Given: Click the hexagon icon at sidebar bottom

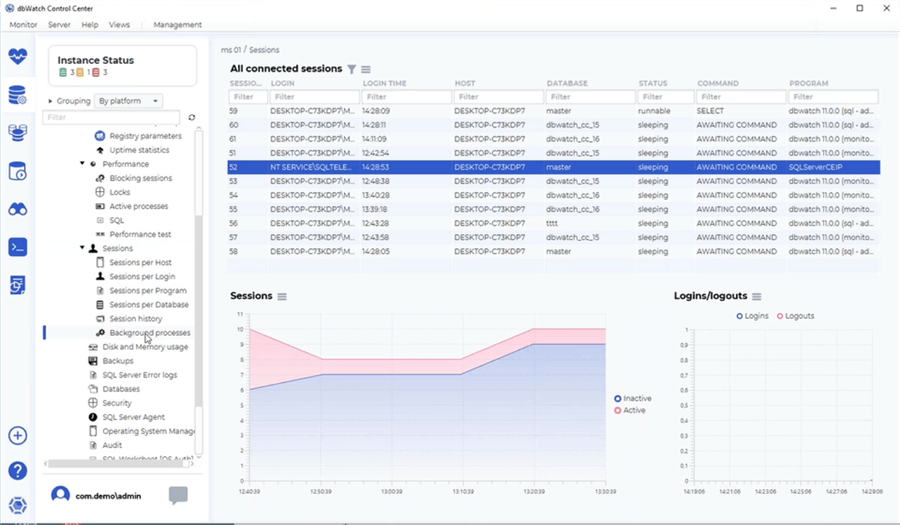Looking at the screenshot, I should click(x=18, y=506).
